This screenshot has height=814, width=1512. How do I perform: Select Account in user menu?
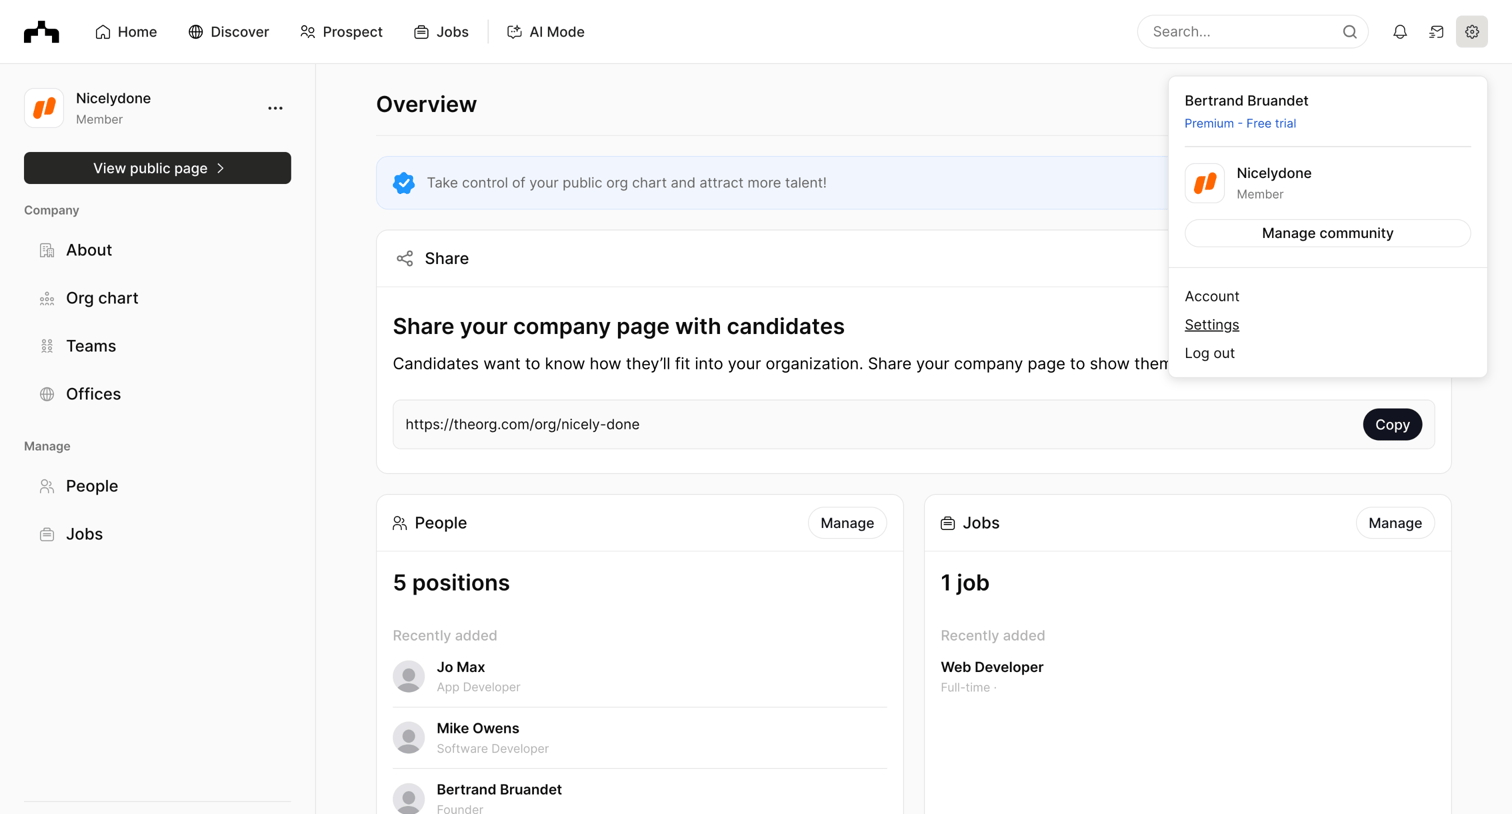1212,296
